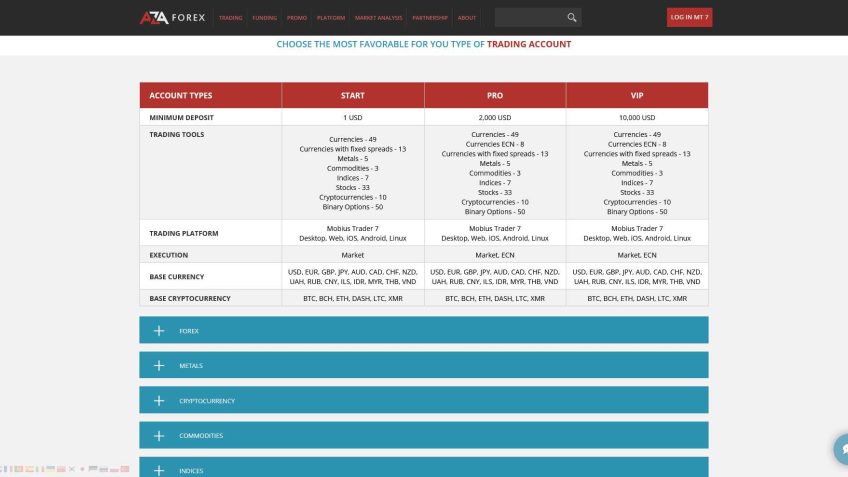Click the magnifying glass search icon
The height and width of the screenshot is (477, 848).
[x=571, y=17]
